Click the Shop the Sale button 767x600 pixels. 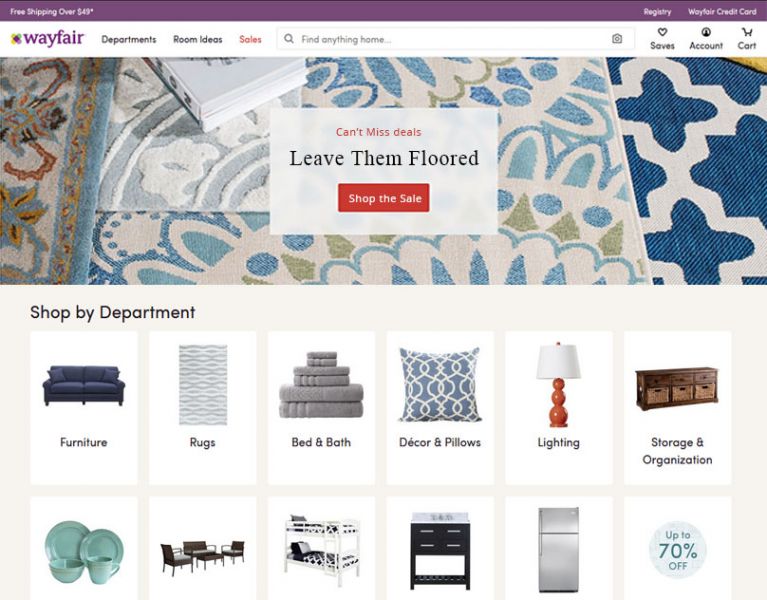click(384, 198)
